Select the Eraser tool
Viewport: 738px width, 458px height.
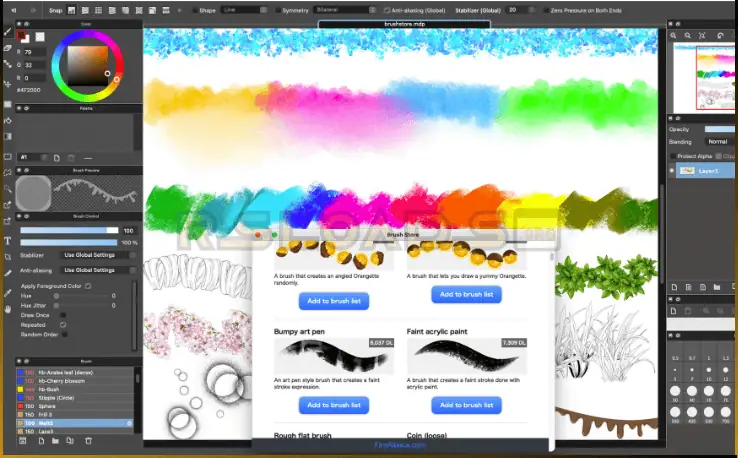coord(7,47)
